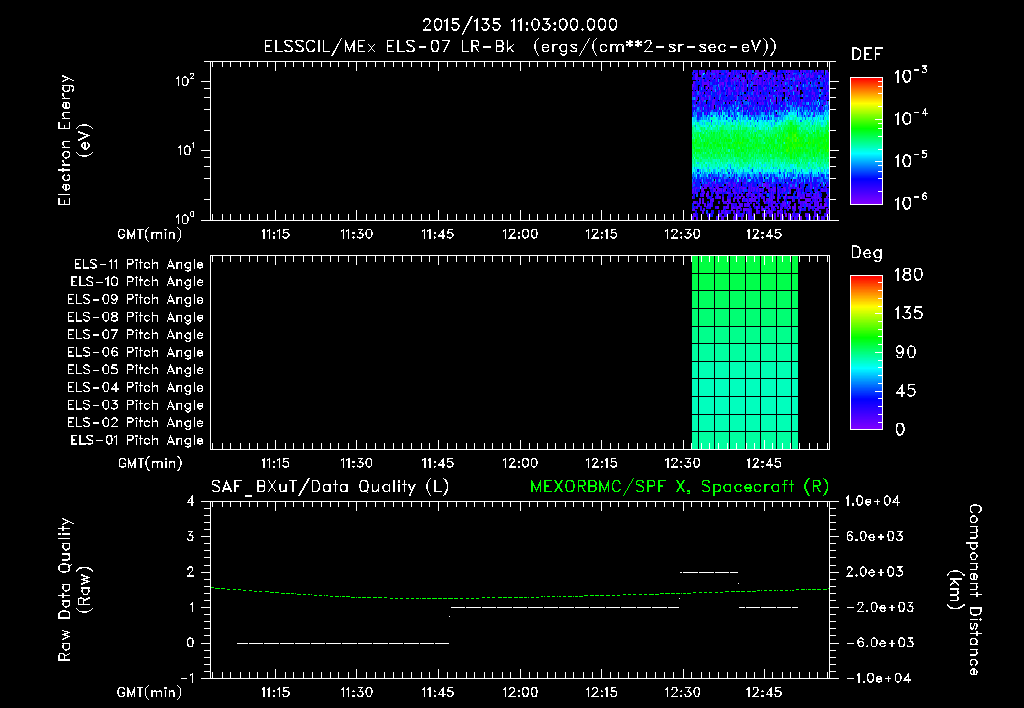Image resolution: width=1024 pixels, height=708 pixels.
Task: Click GMT(min) label under the data quality panel
Action: pos(149,692)
